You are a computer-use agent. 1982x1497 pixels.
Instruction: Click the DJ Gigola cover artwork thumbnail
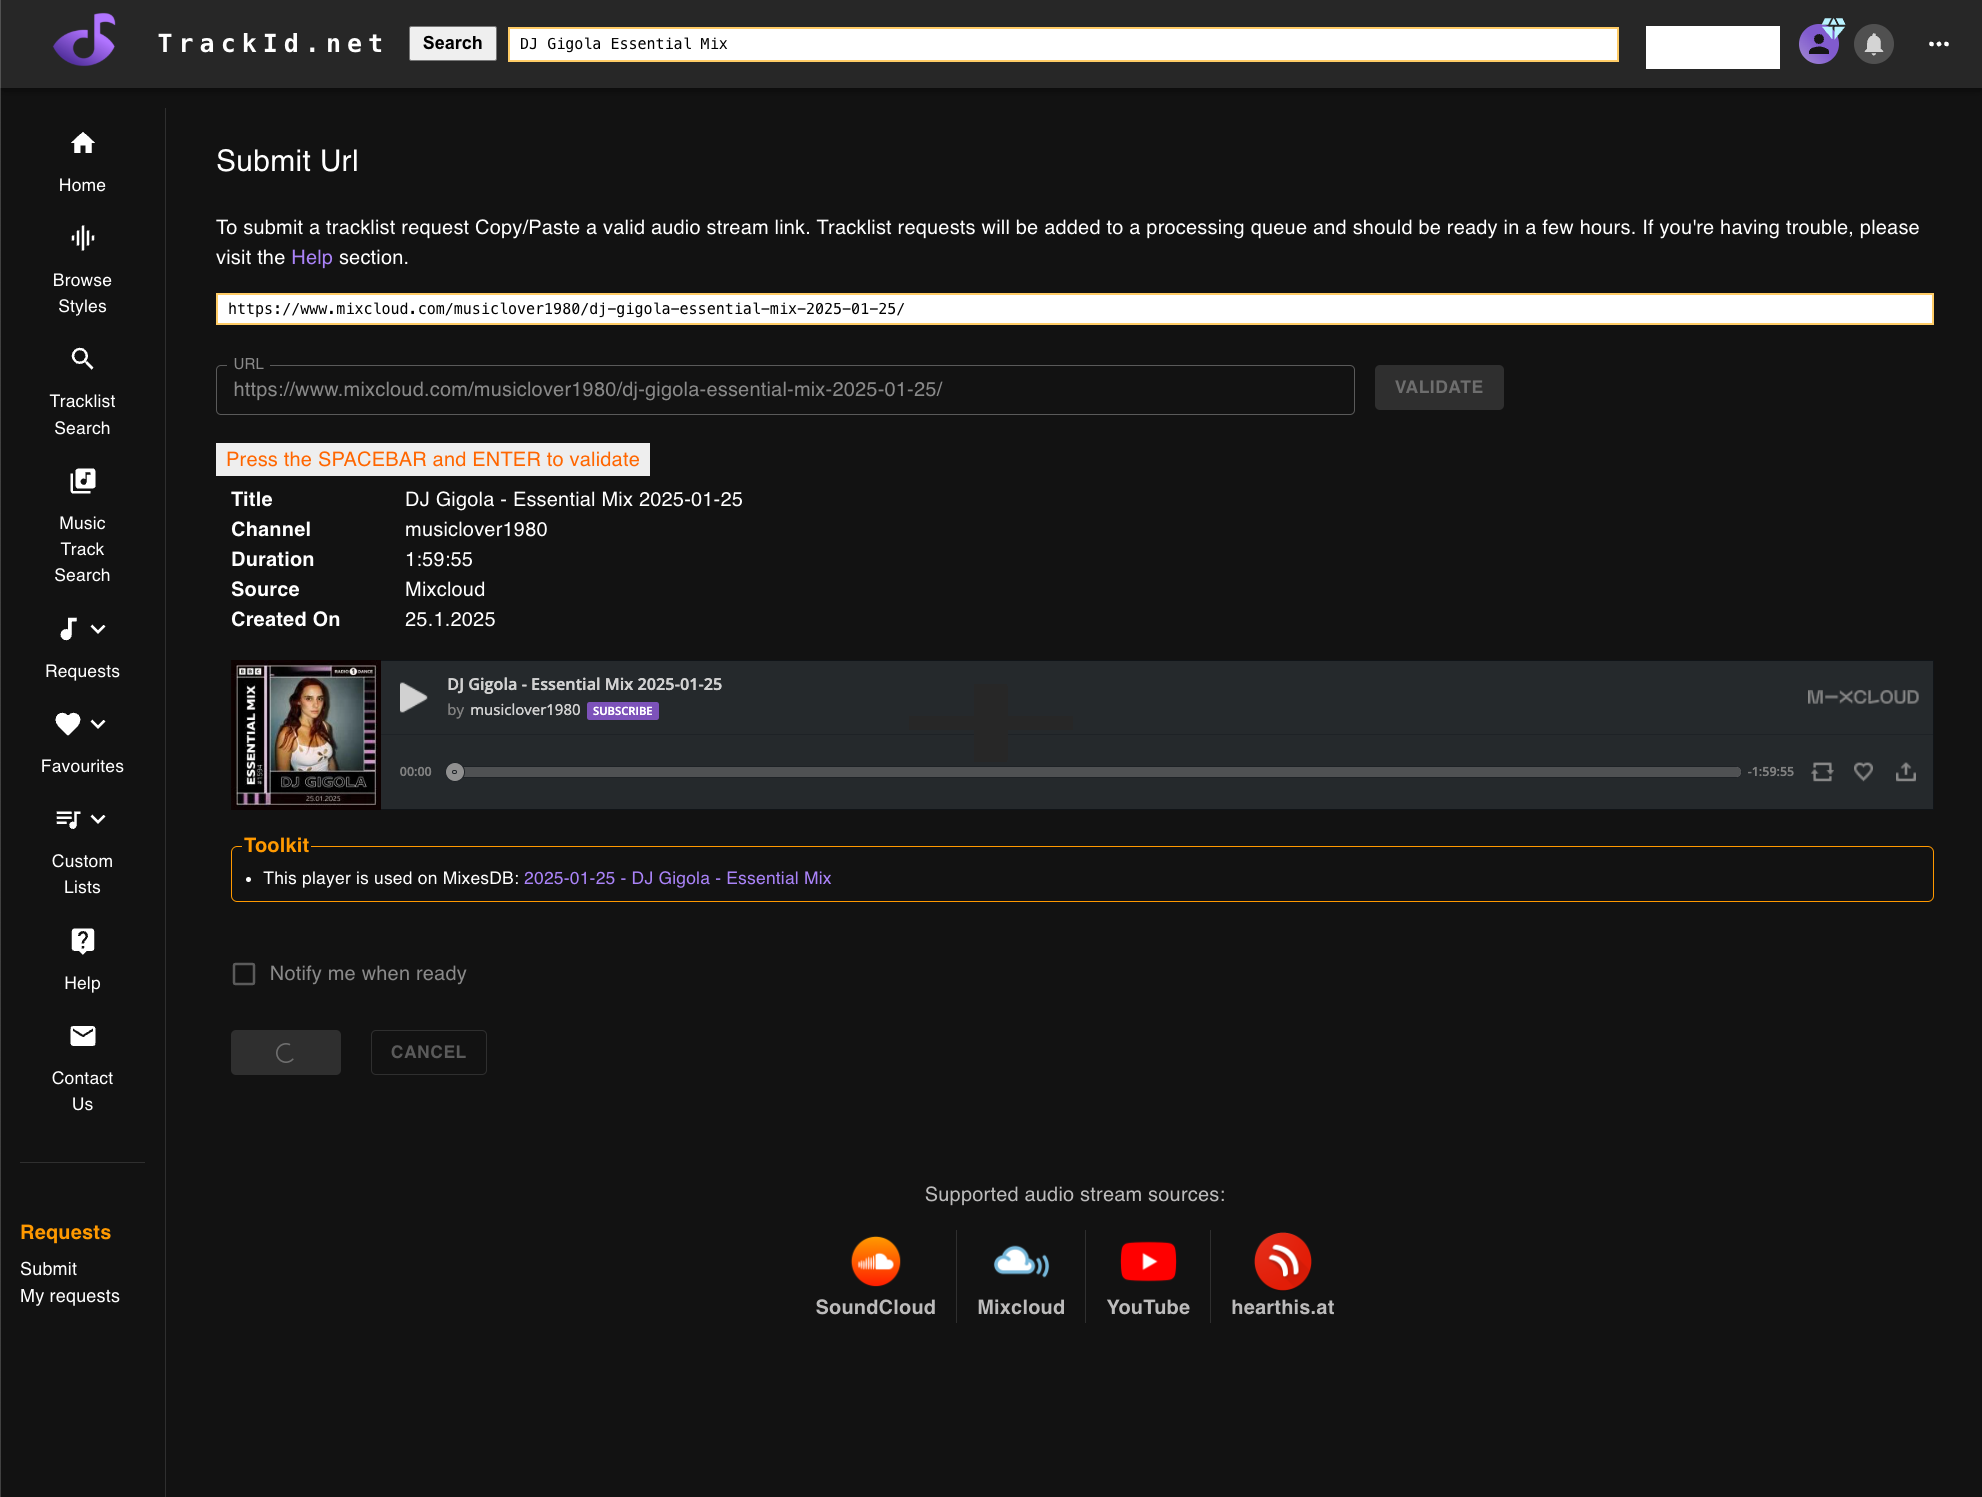pos(306,735)
